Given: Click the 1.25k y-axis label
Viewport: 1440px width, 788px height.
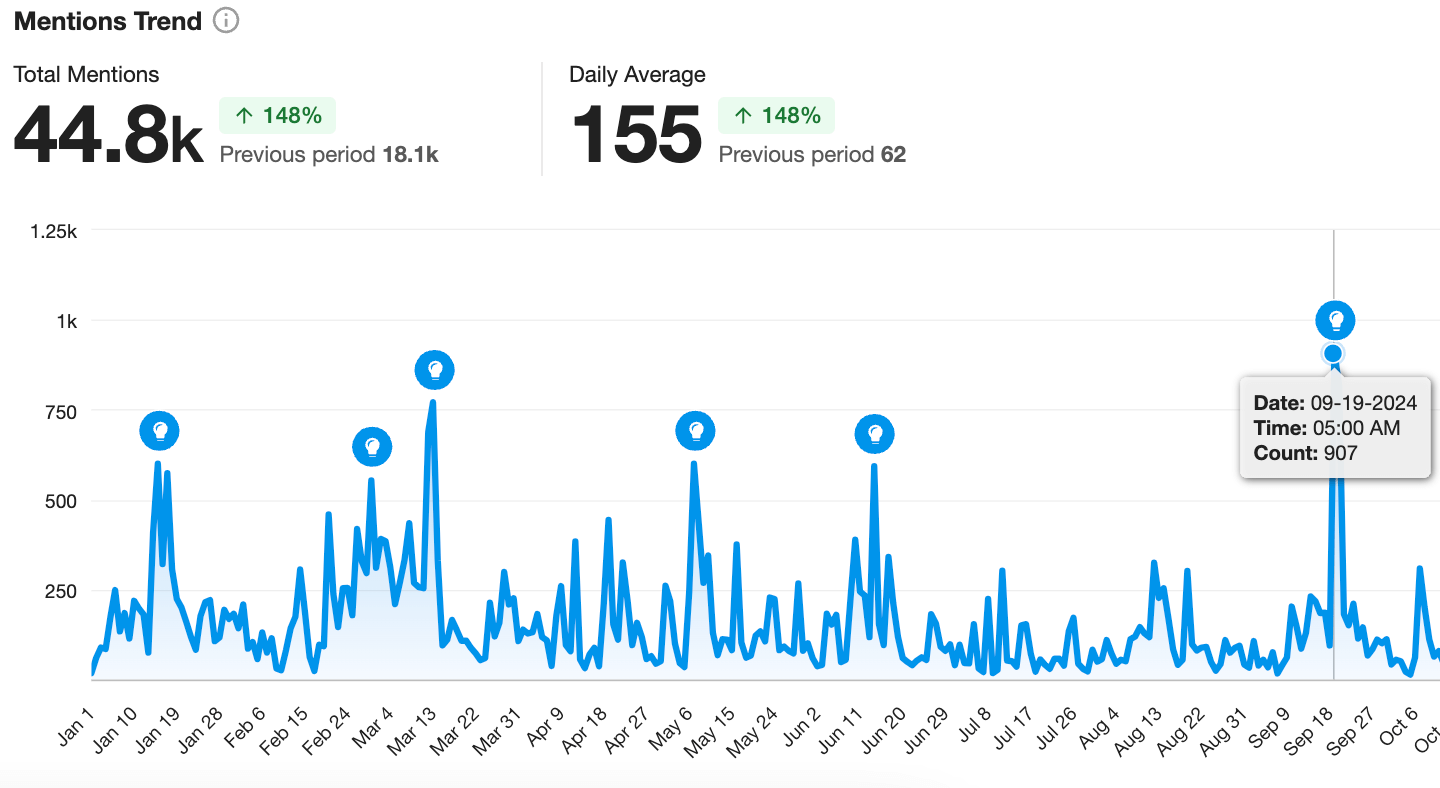Looking at the screenshot, I should click(54, 231).
